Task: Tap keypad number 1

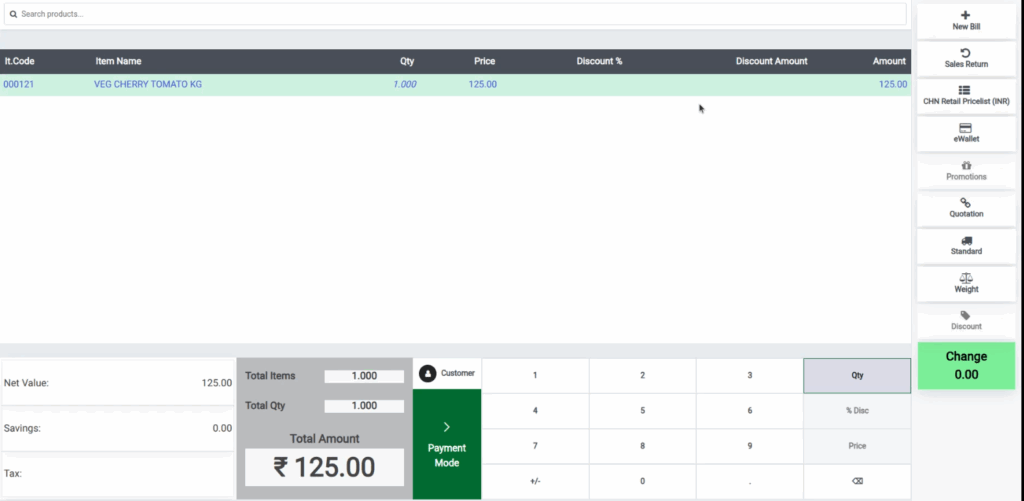Action: pyautogui.click(x=535, y=376)
